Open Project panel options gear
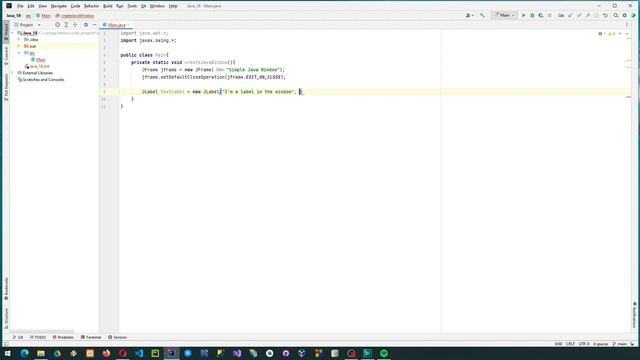Image resolution: width=640 pixels, height=360 pixels. (x=86, y=25)
